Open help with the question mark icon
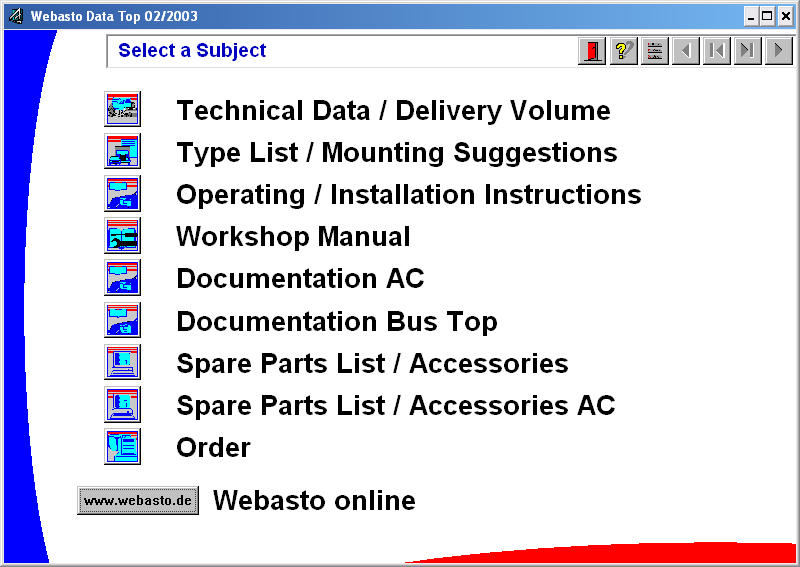 (623, 51)
